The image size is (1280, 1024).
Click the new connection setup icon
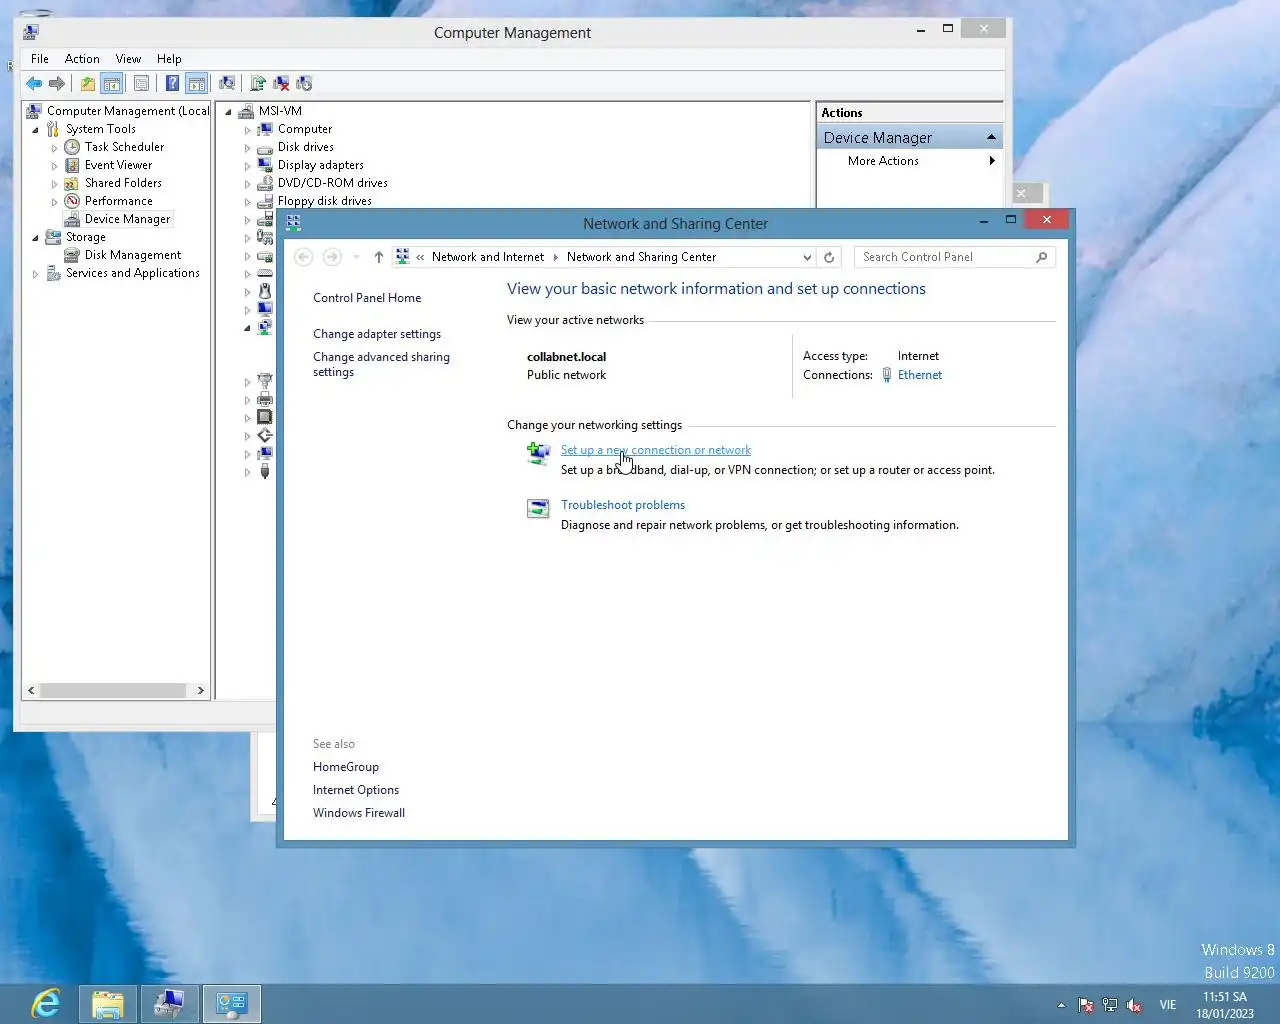pyautogui.click(x=538, y=454)
